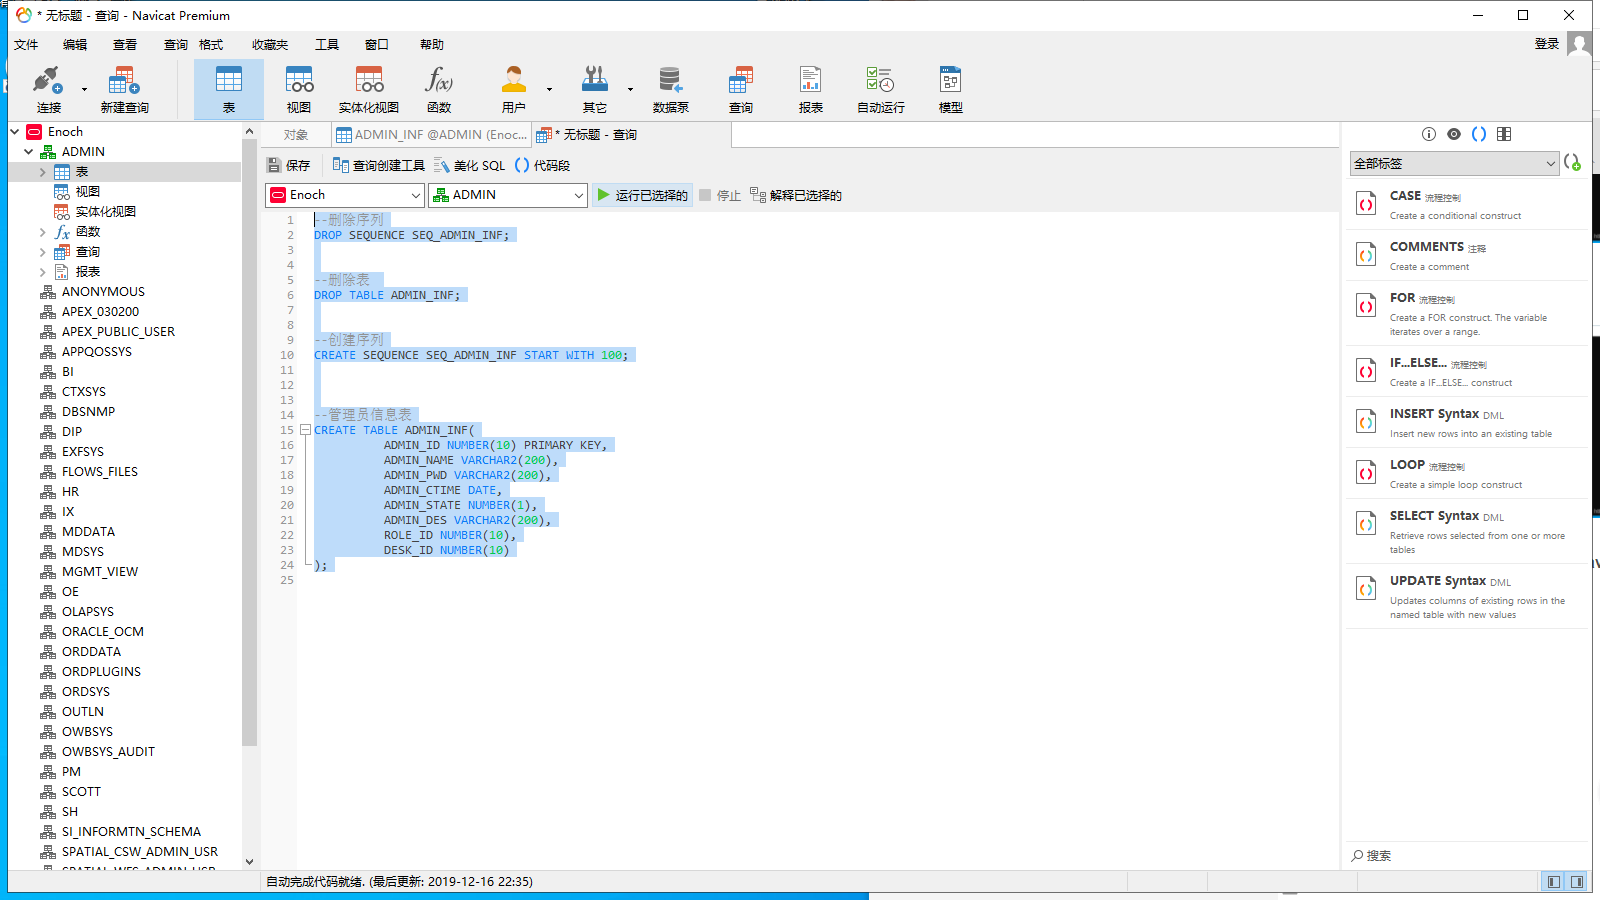Image resolution: width=1600 pixels, height=900 pixels.
Task: Click the add snippet icon beside 全部标签
Action: pos(1573,163)
